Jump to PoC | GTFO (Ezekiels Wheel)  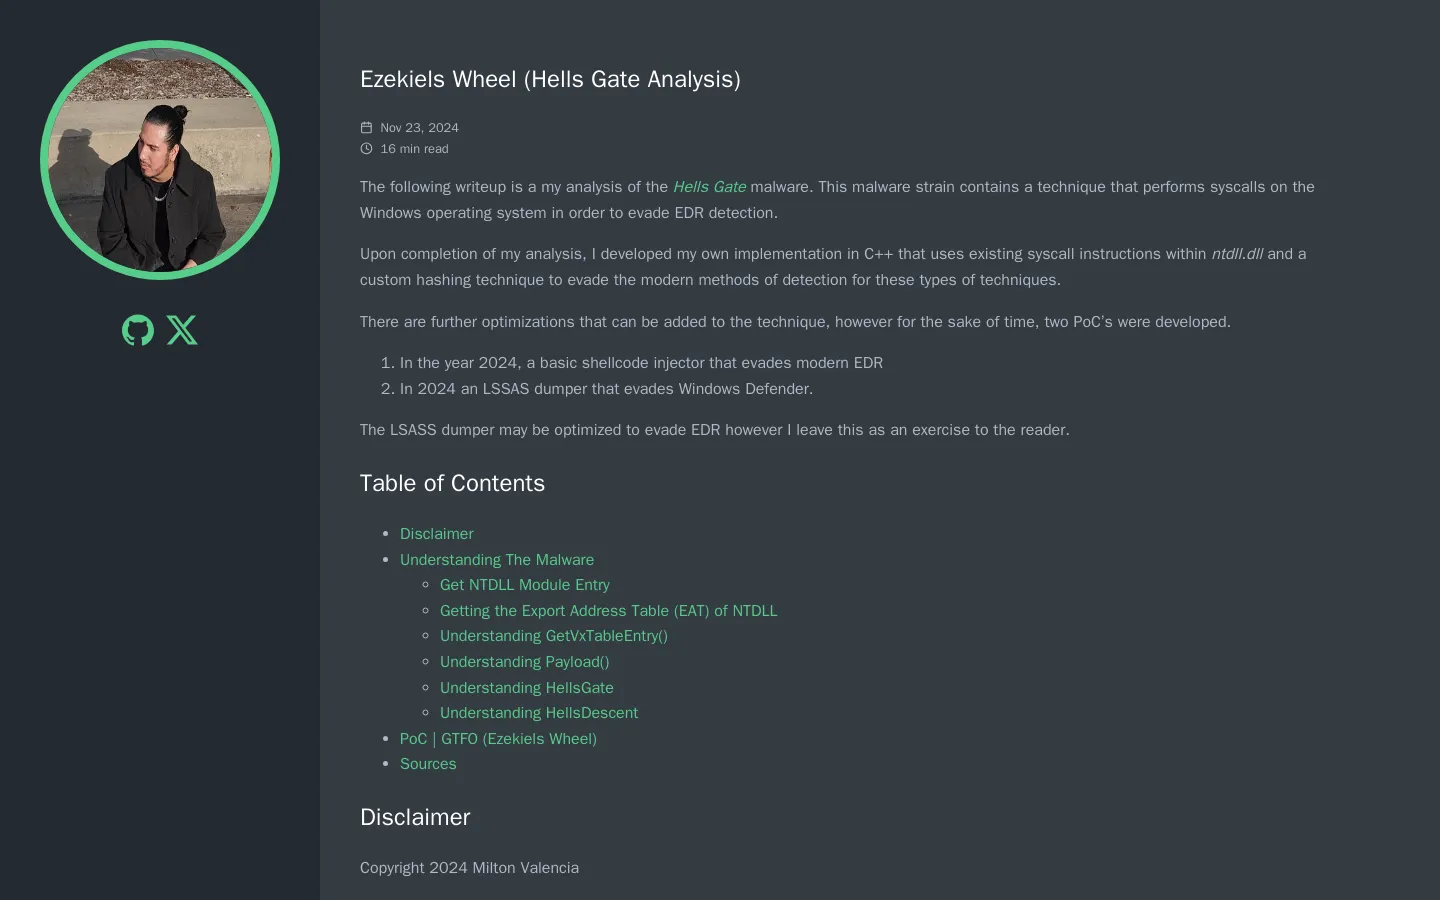(x=498, y=739)
